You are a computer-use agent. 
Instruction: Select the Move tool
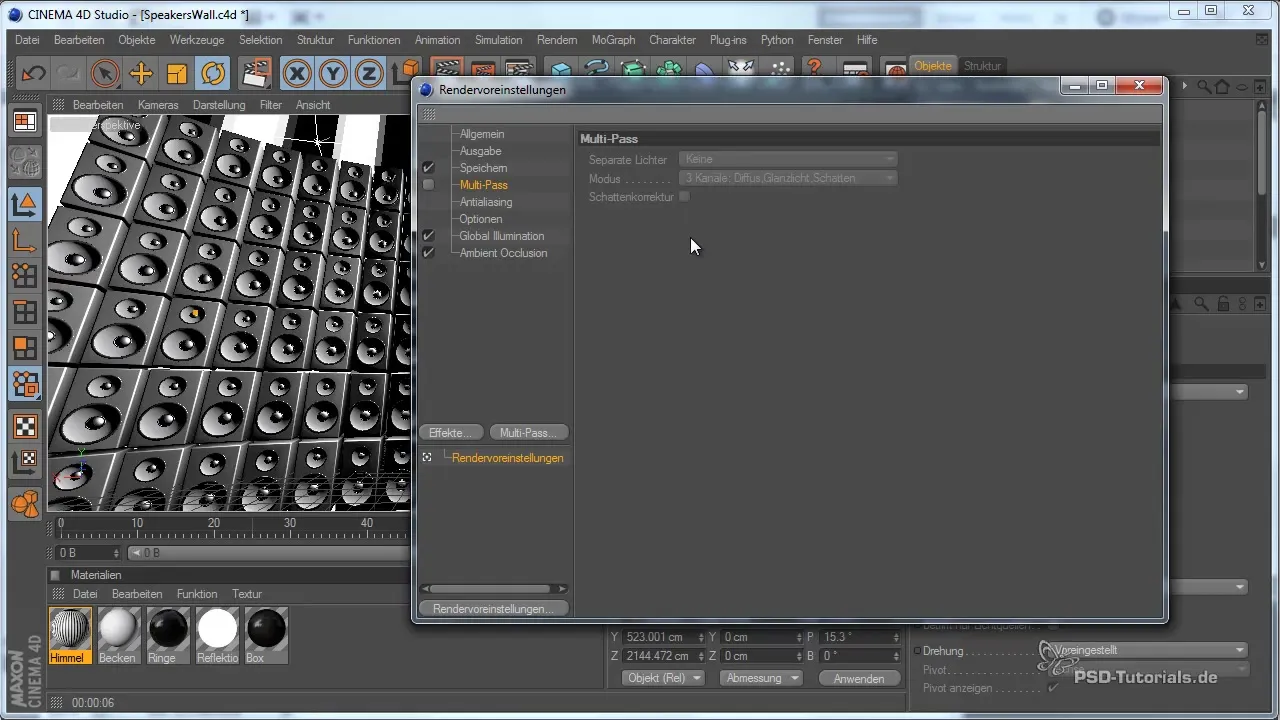click(x=141, y=73)
